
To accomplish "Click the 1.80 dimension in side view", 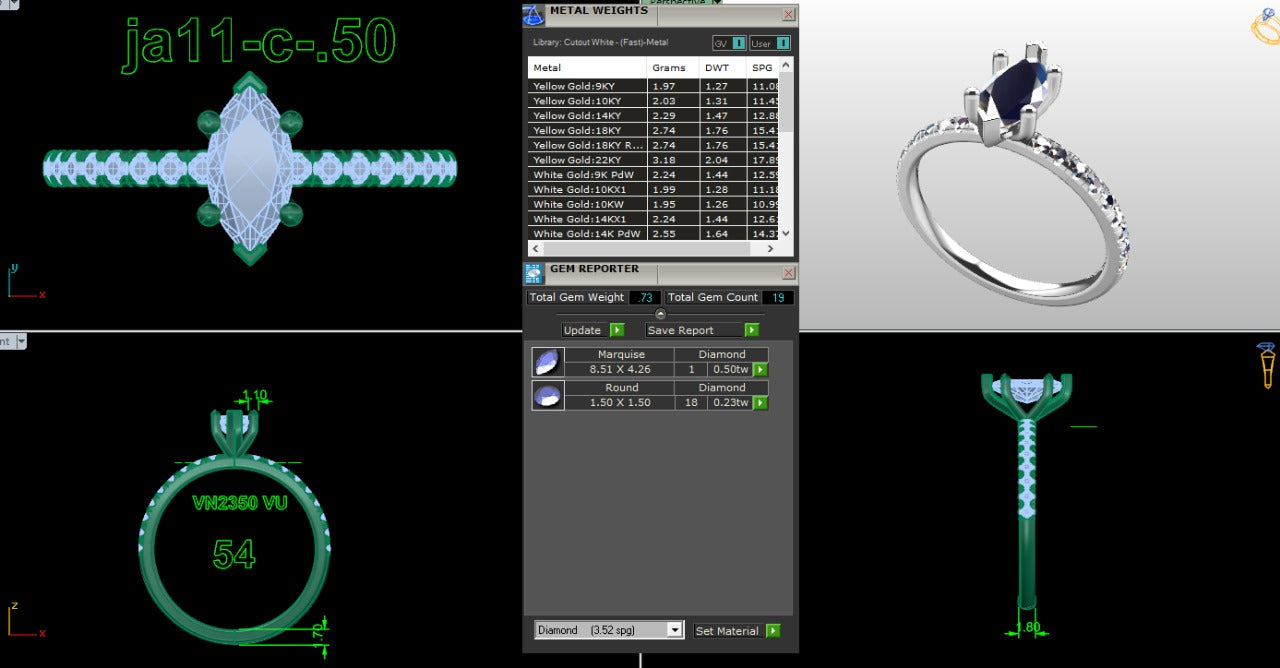I will (x=1026, y=628).
